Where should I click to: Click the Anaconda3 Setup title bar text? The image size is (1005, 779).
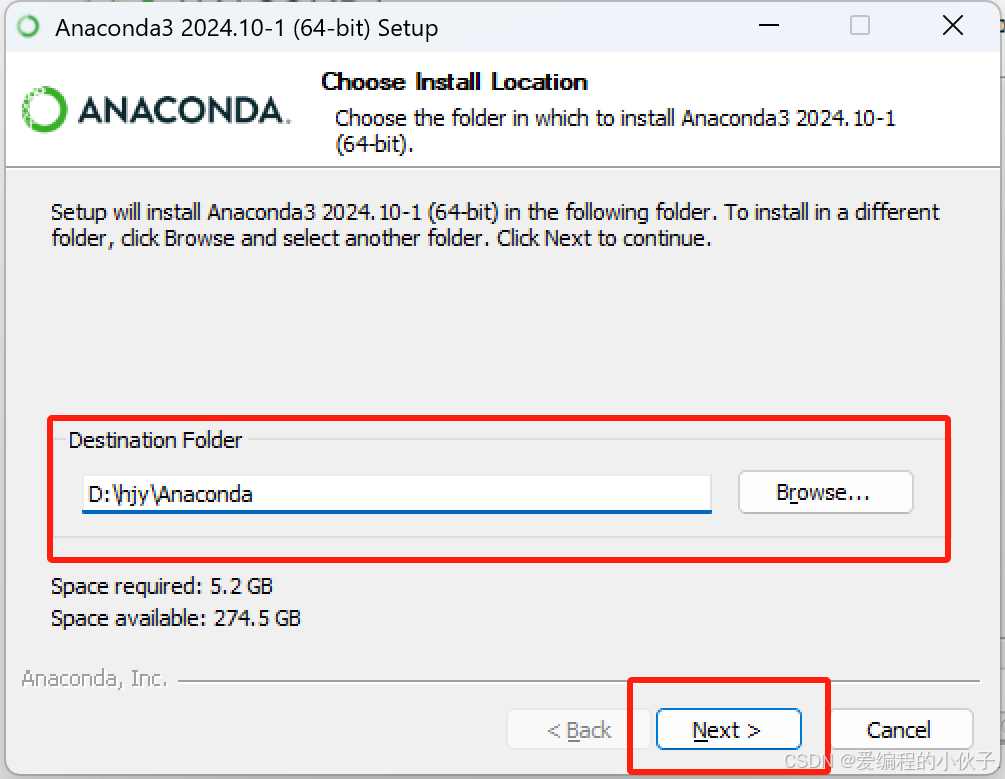tap(246, 28)
